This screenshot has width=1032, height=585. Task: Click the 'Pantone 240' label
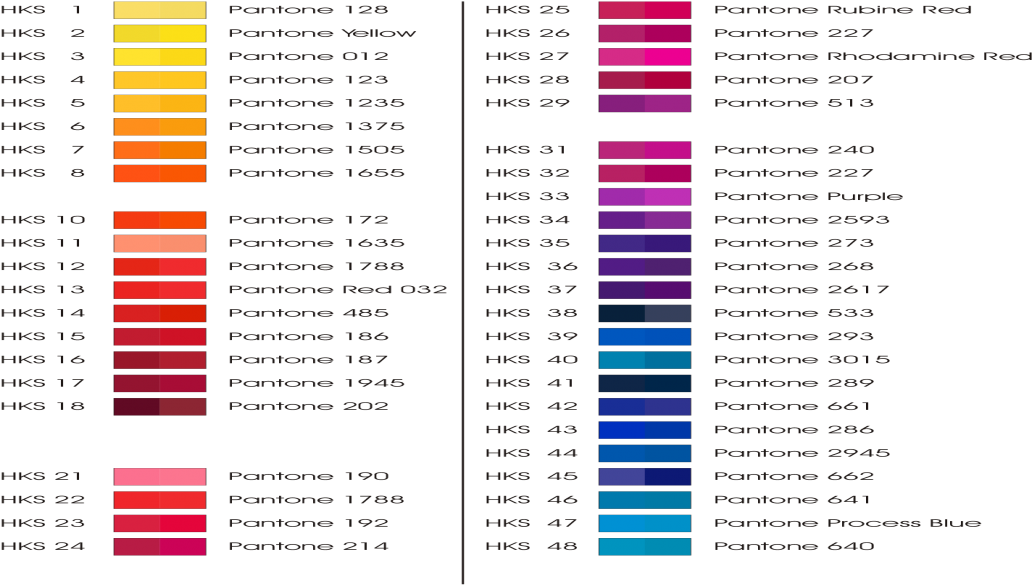794,149
